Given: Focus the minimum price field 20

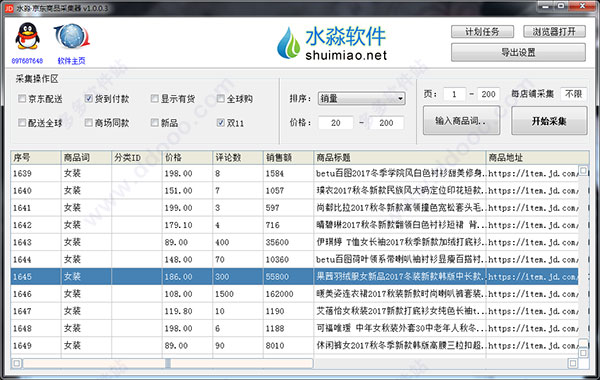Looking at the screenshot, I should tap(336, 123).
